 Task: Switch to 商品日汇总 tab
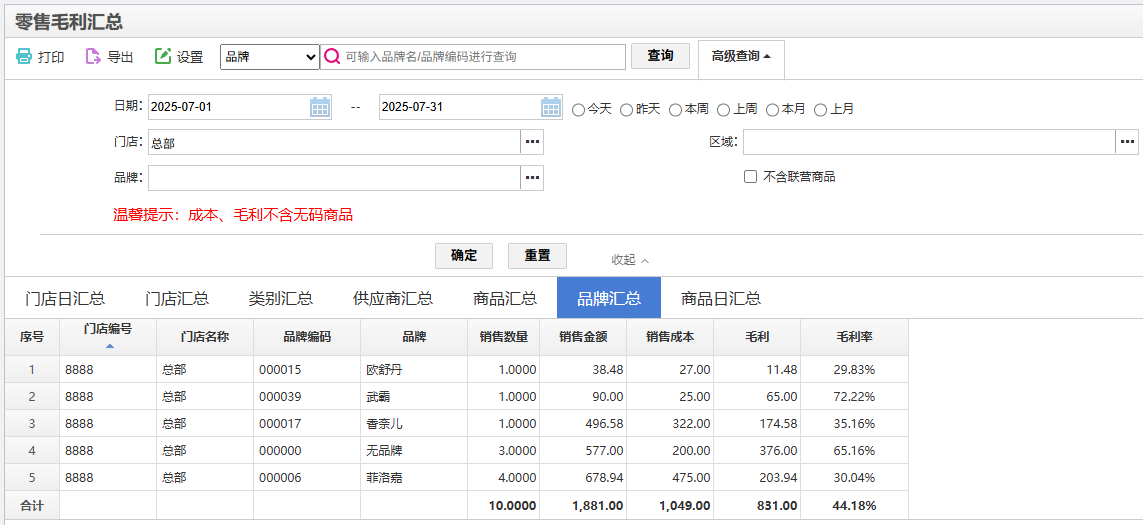721,298
